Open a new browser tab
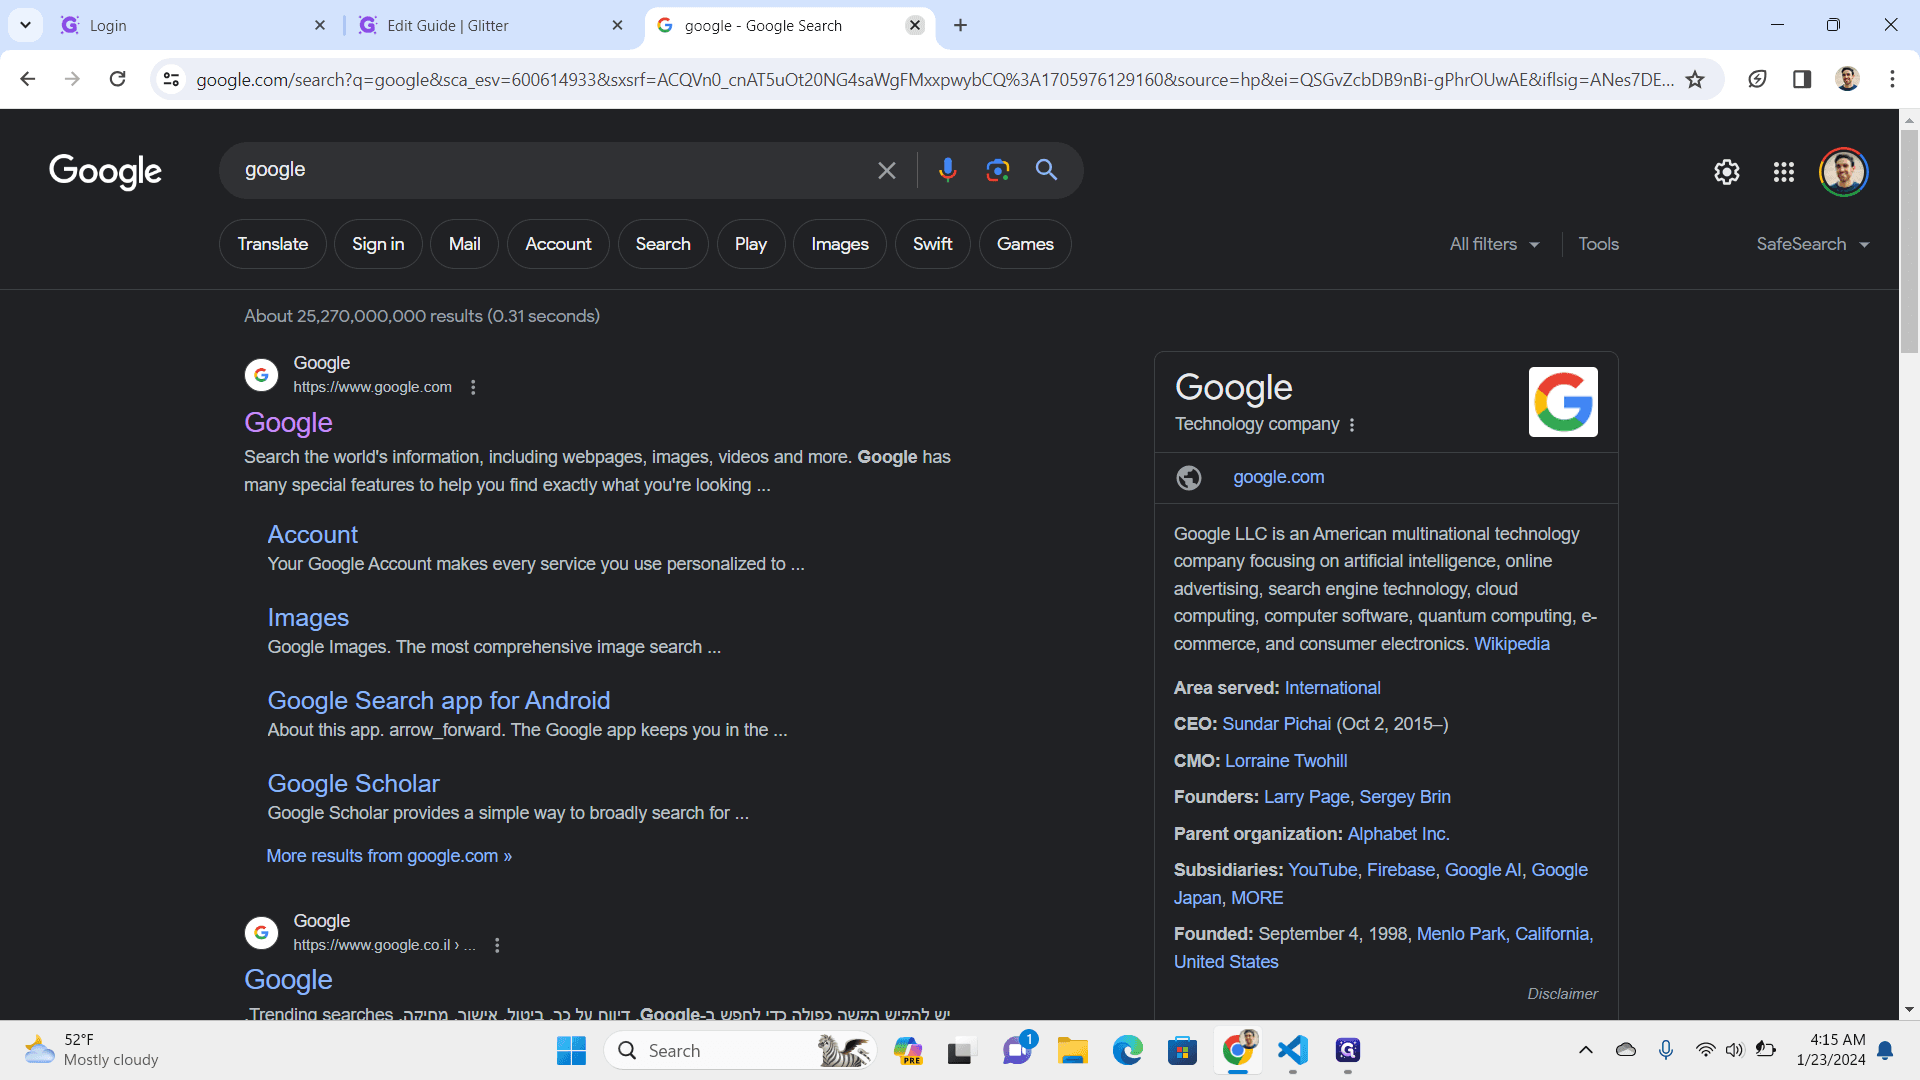Screen dimensions: 1920x1080 (x=960, y=25)
